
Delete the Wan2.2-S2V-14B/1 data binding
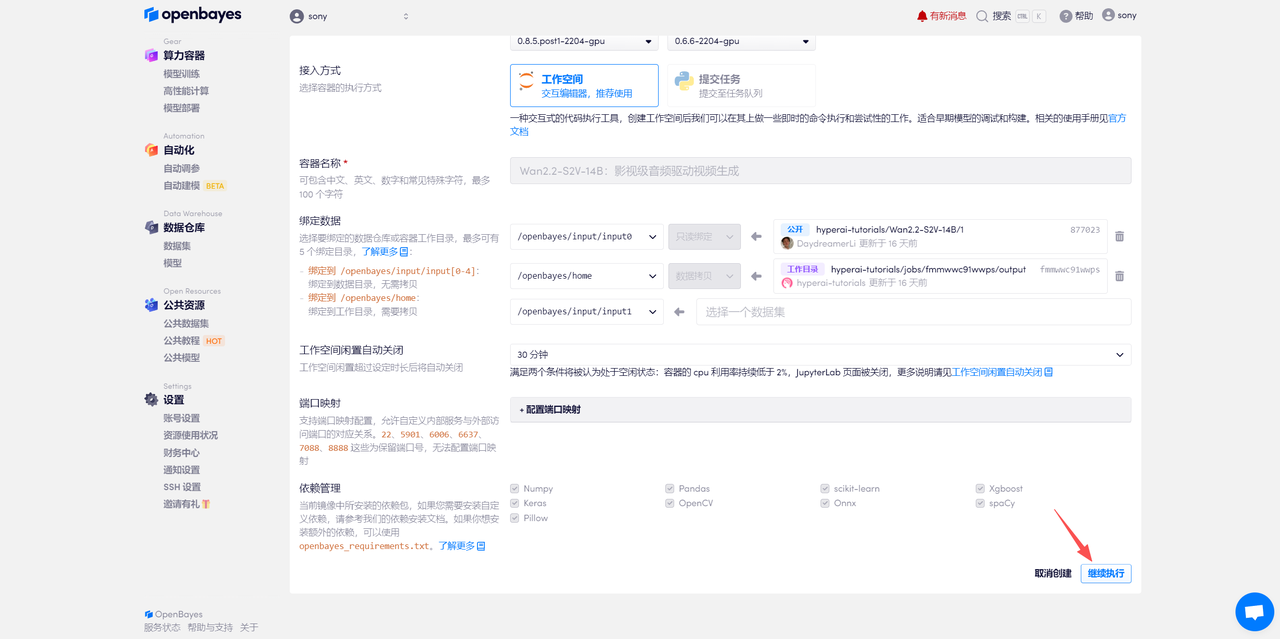coord(1119,237)
